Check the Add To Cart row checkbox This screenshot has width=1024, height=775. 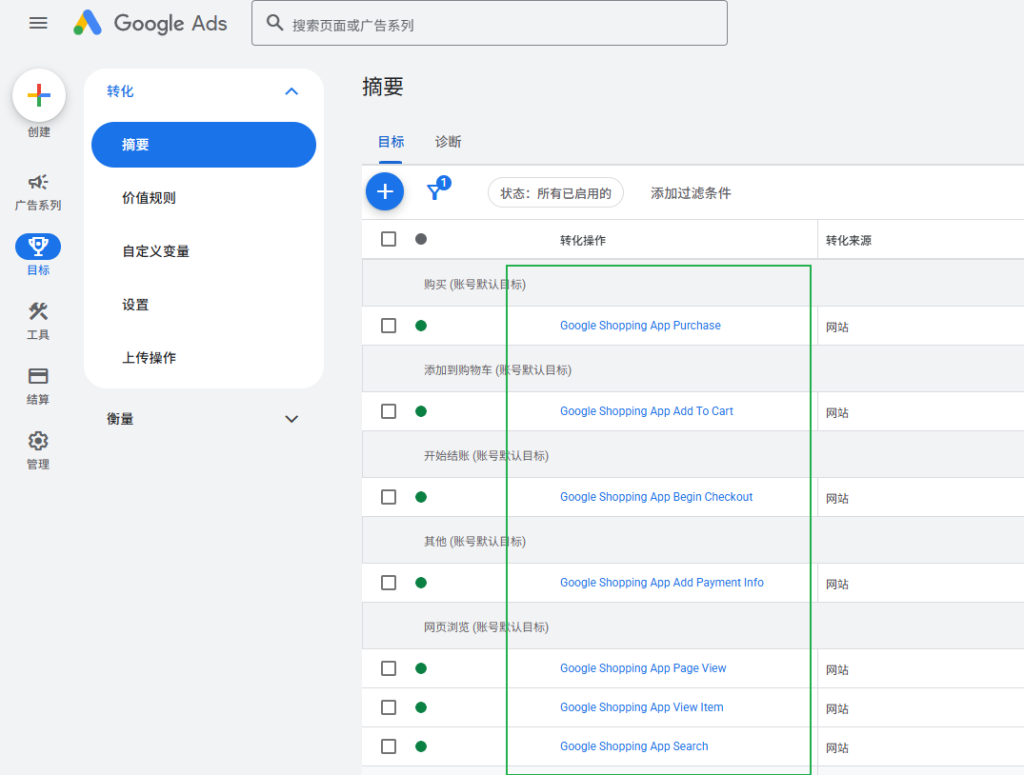point(389,411)
